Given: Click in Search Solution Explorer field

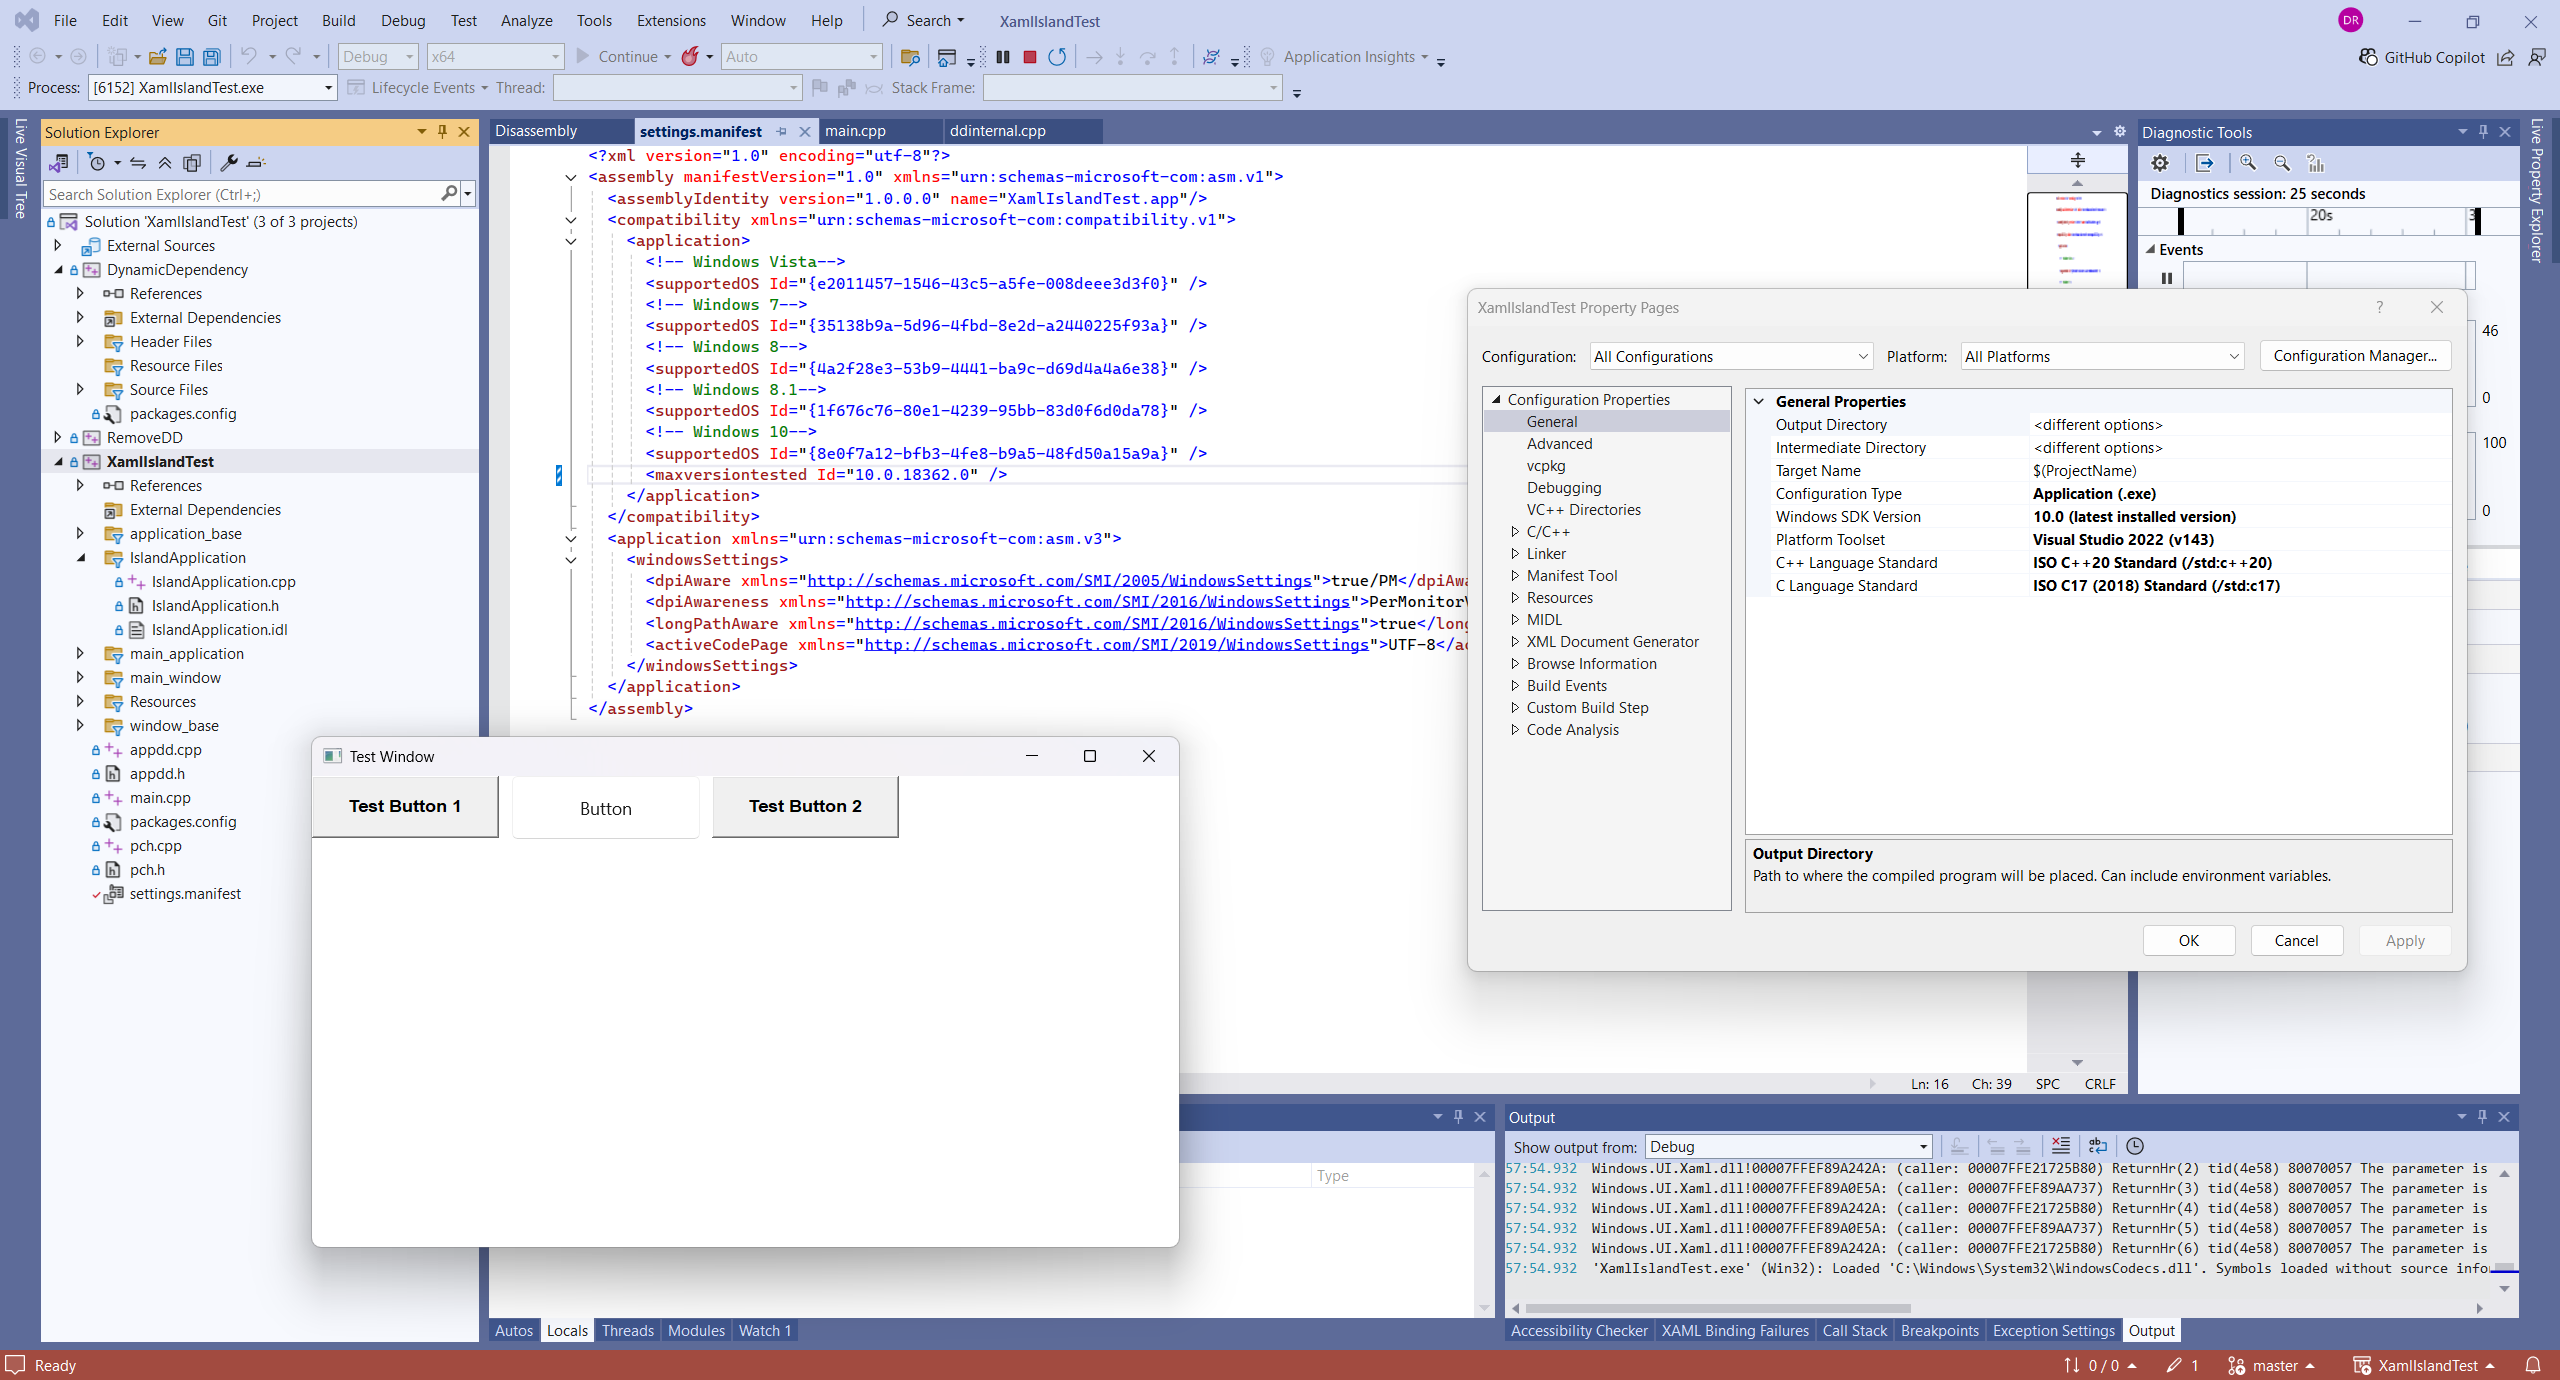Looking at the screenshot, I should click(x=244, y=194).
